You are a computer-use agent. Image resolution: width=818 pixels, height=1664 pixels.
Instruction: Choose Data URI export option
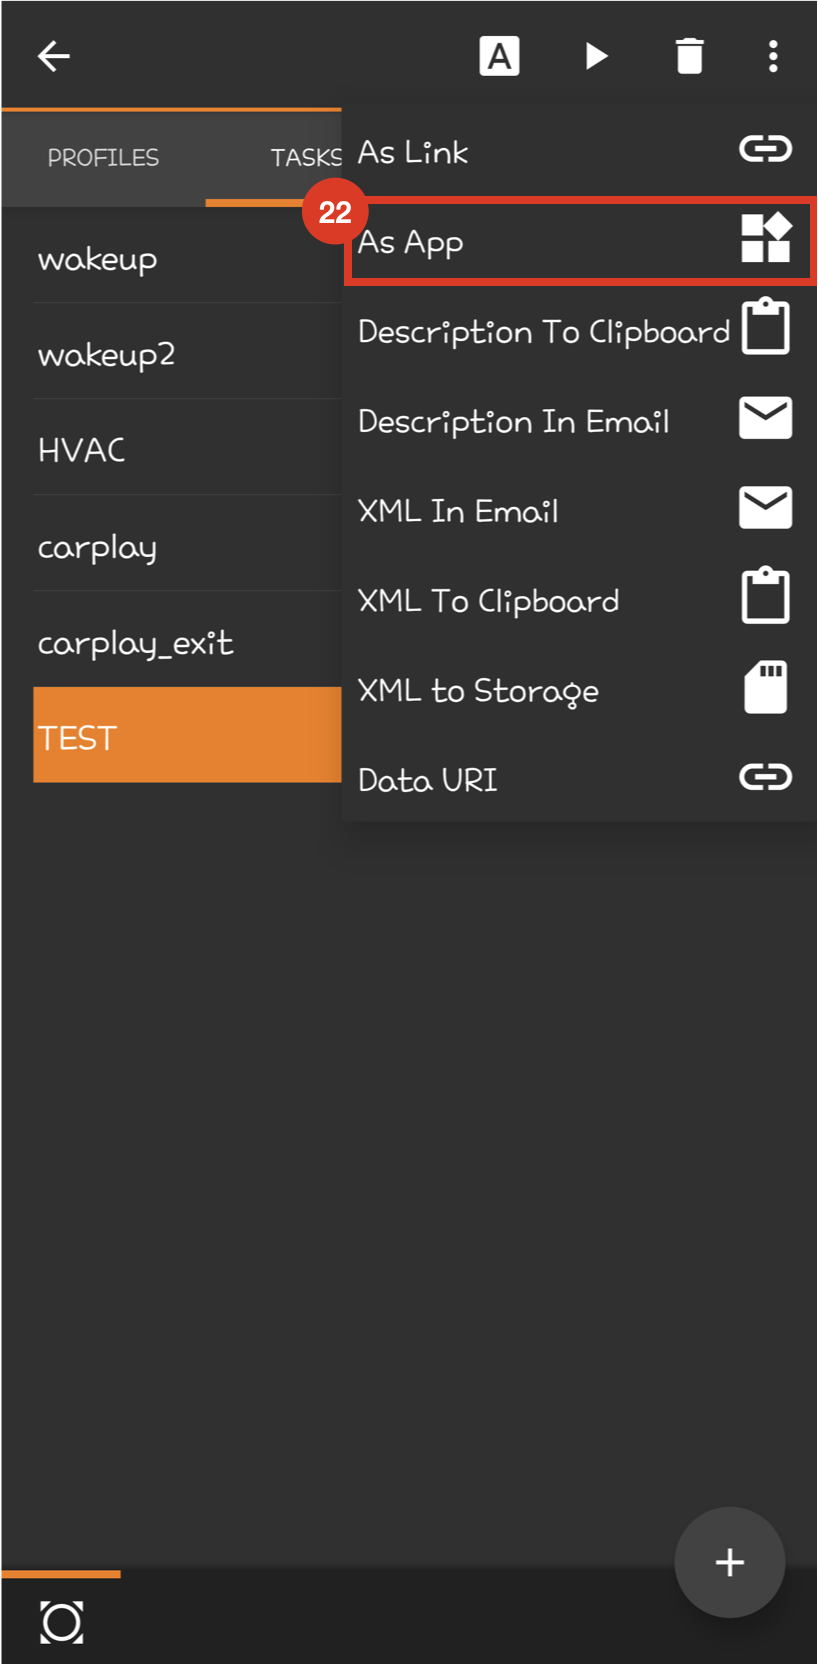click(x=579, y=780)
